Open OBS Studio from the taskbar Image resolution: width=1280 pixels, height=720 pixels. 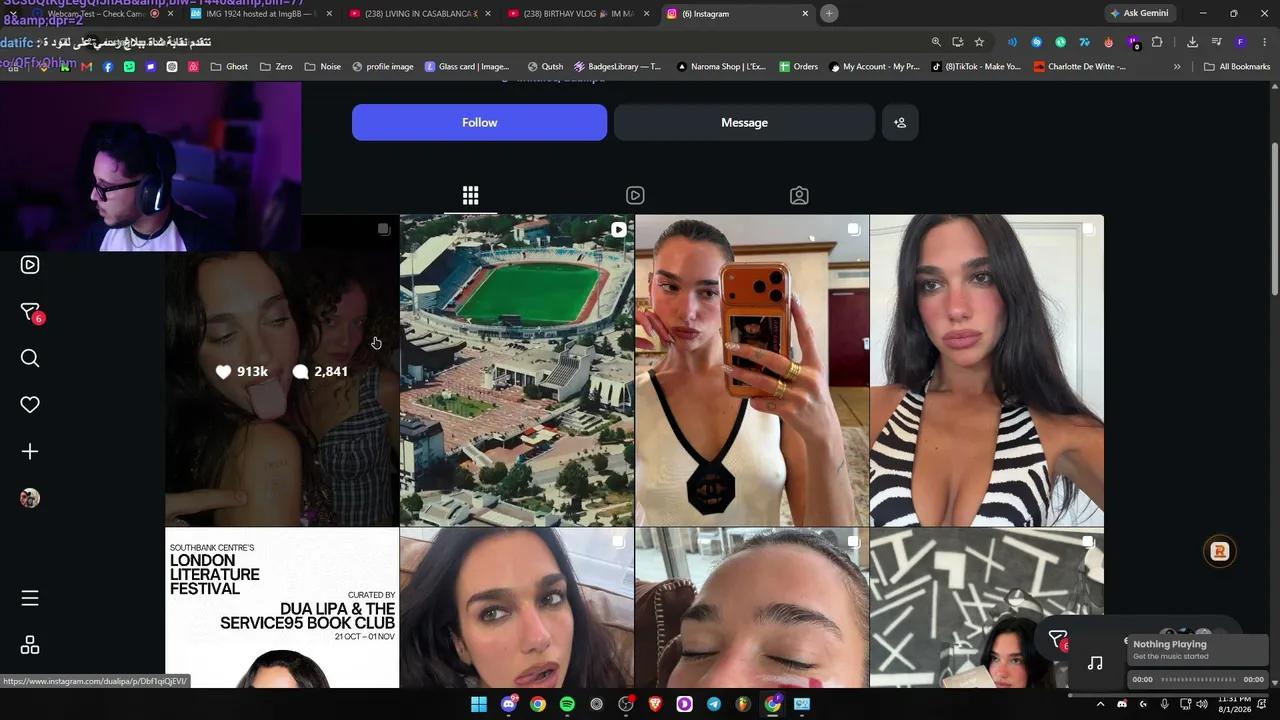pyautogui.click(x=626, y=704)
